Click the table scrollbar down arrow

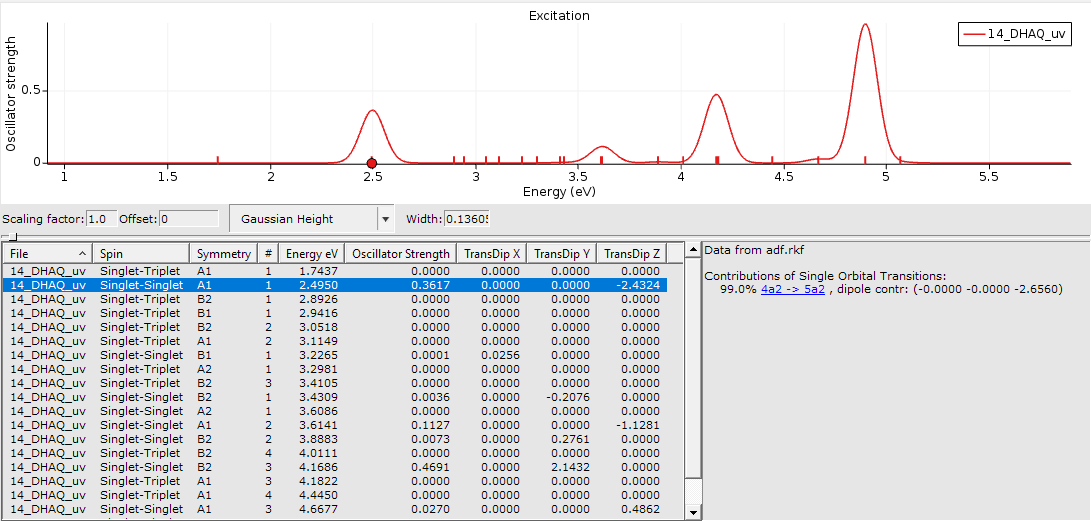(692, 513)
